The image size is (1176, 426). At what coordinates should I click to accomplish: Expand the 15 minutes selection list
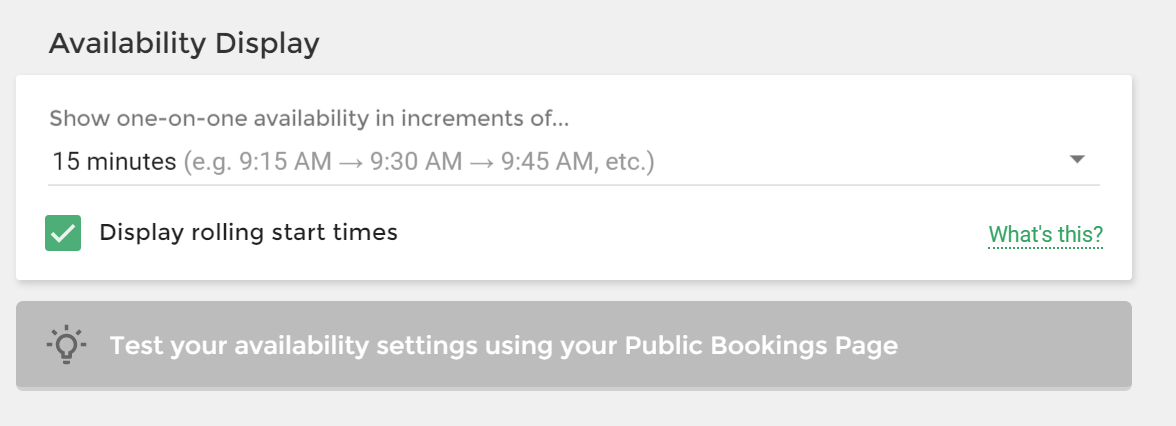(574, 162)
